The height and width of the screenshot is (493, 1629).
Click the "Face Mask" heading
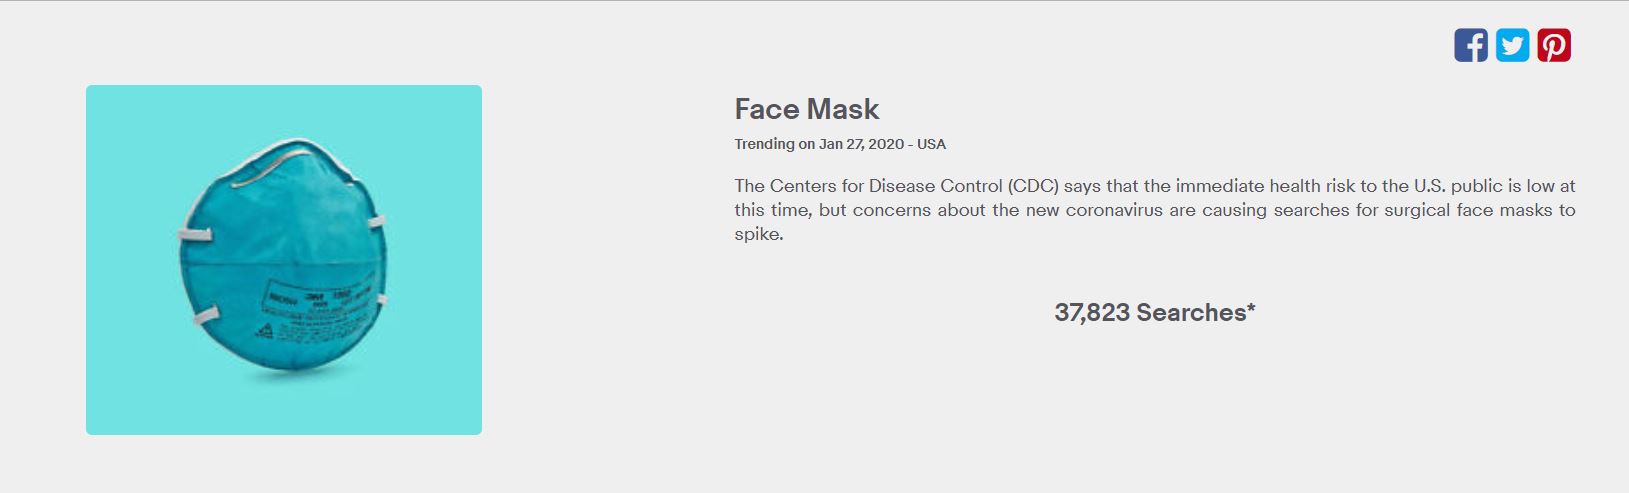(x=806, y=109)
